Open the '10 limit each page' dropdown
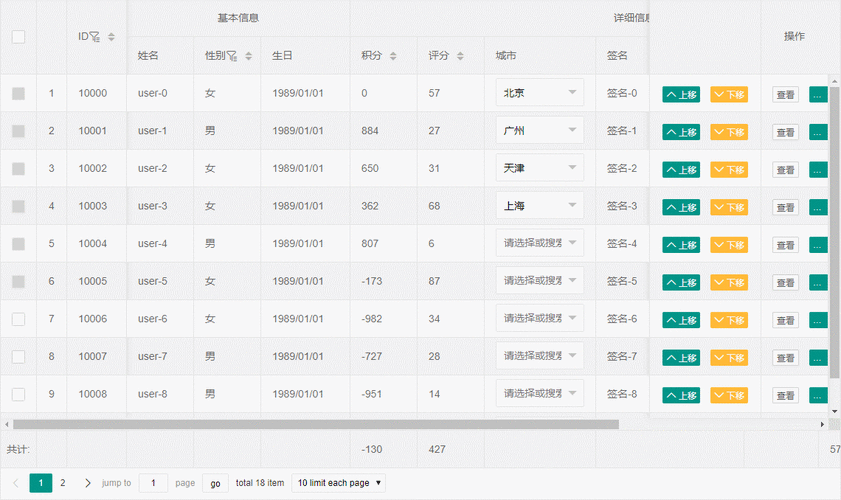The image size is (841, 500). (339, 483)
